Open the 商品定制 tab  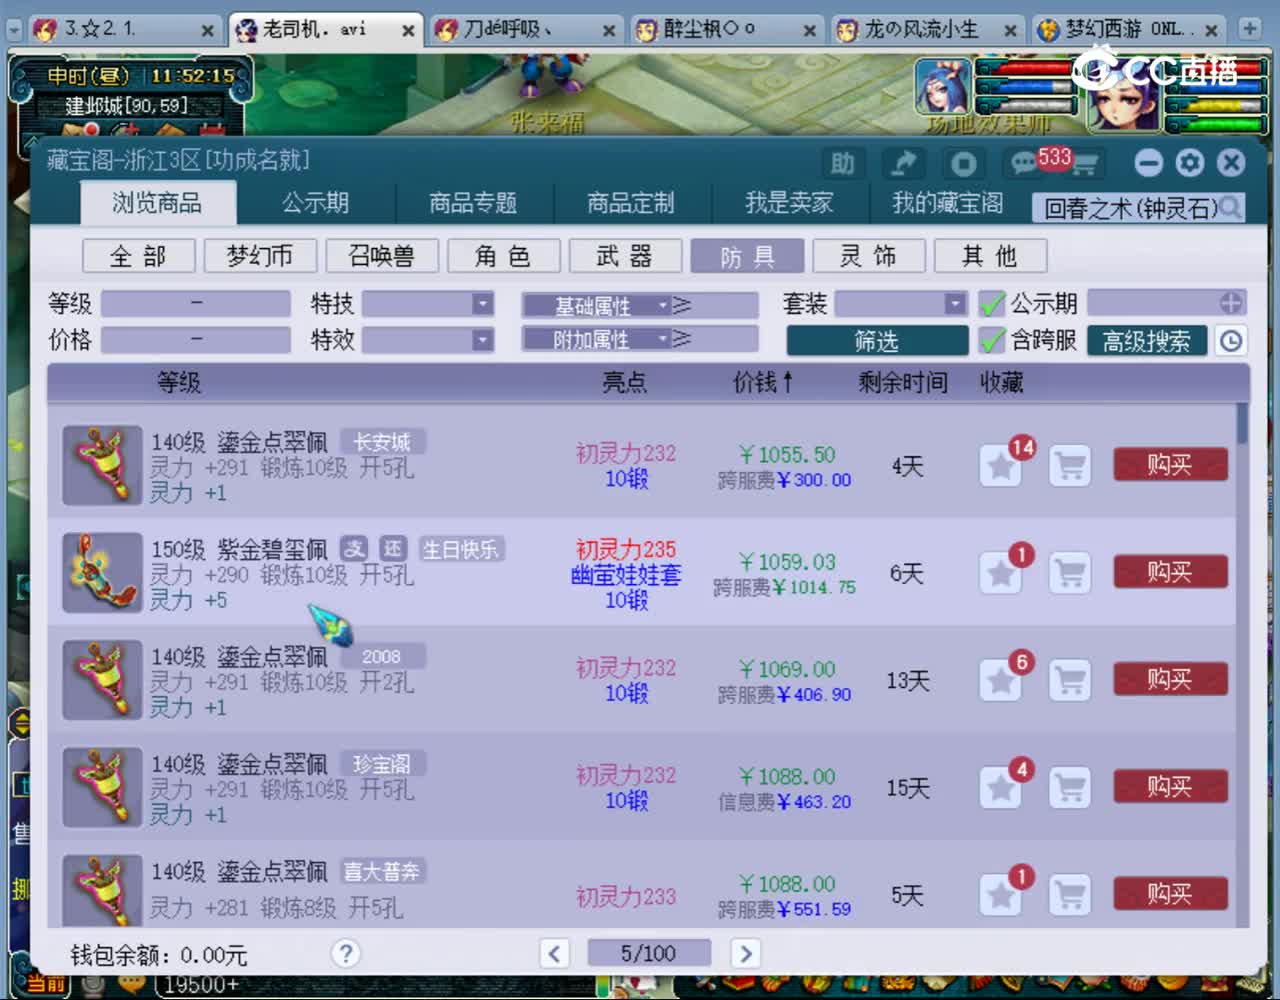[x=631, y=203]
